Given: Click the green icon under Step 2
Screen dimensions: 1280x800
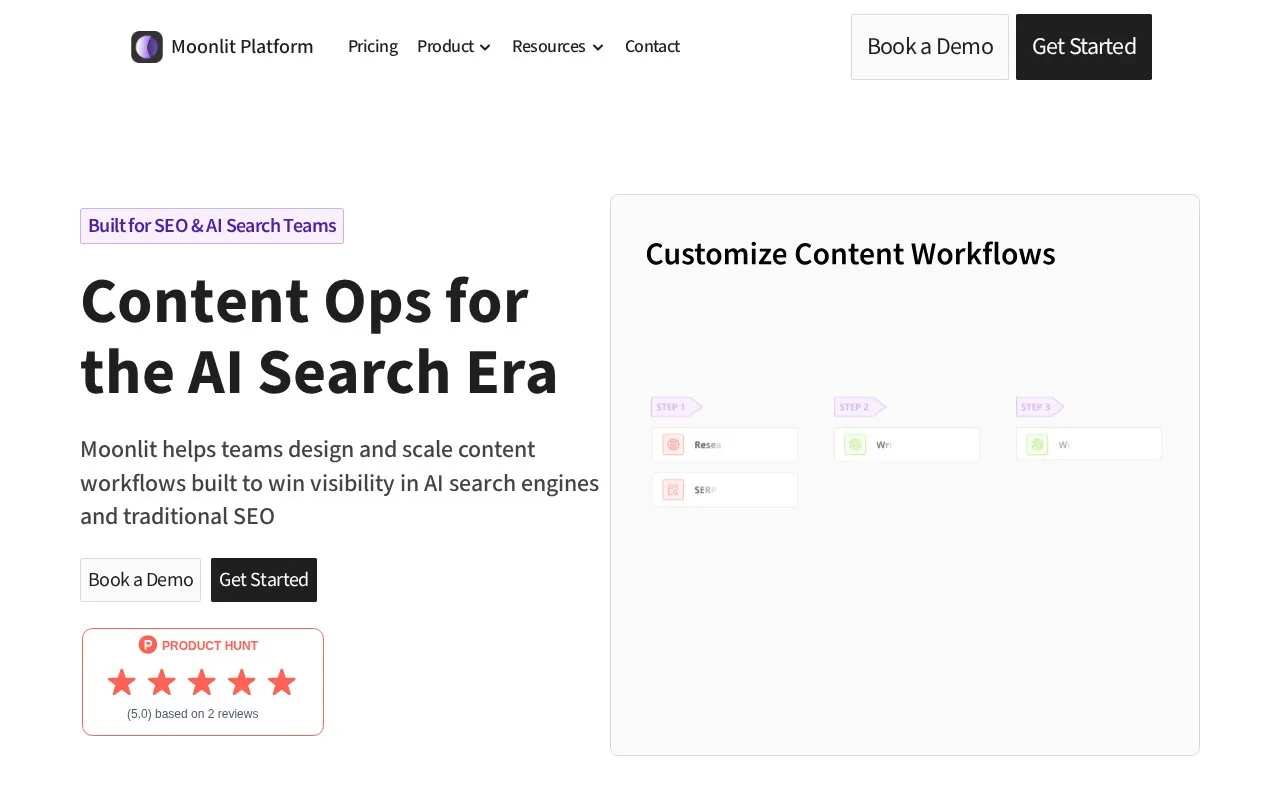Looking at the screenshot, I should coord(855,445).
